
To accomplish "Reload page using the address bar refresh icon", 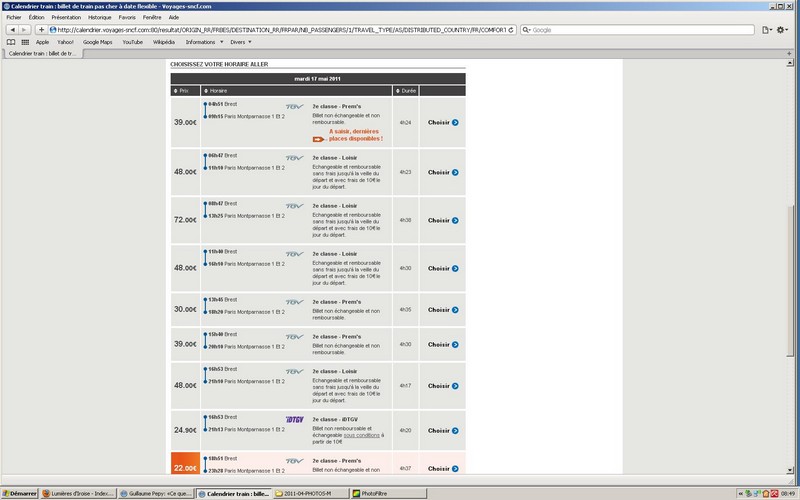I will (x=511, y=30).
